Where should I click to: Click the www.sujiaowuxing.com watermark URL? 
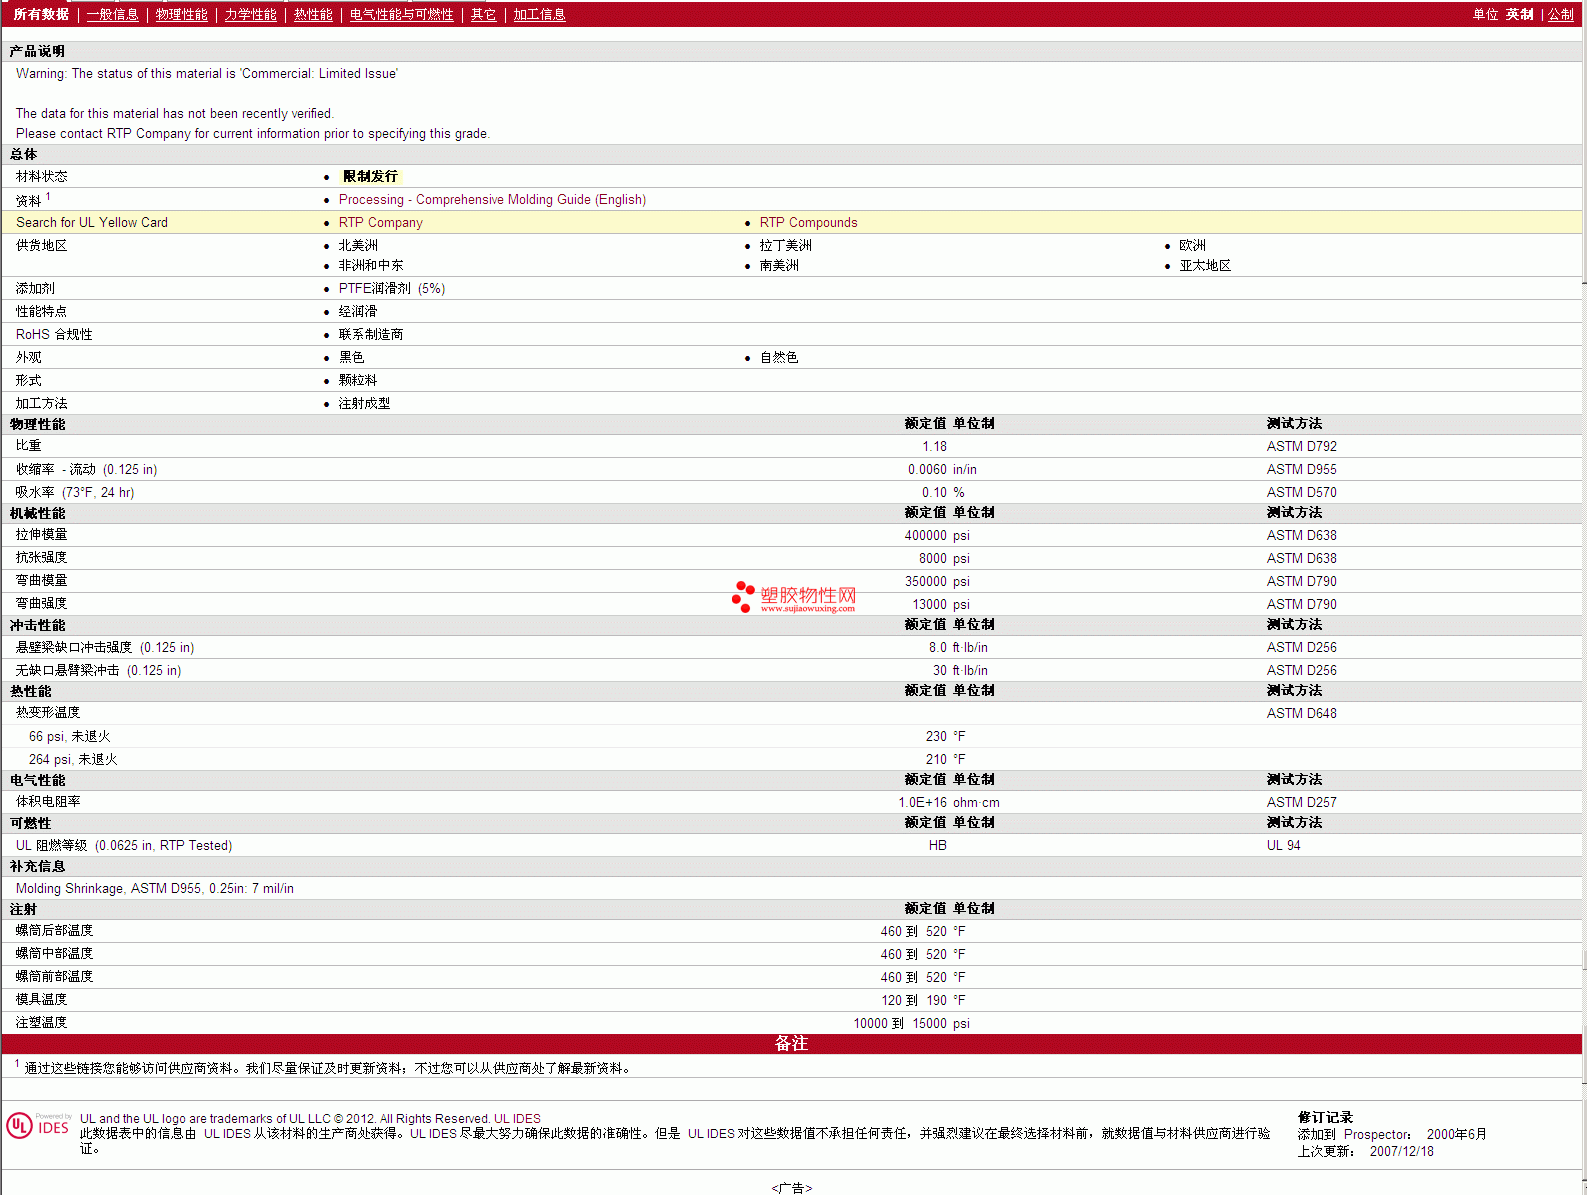click(x=807, y=608)
